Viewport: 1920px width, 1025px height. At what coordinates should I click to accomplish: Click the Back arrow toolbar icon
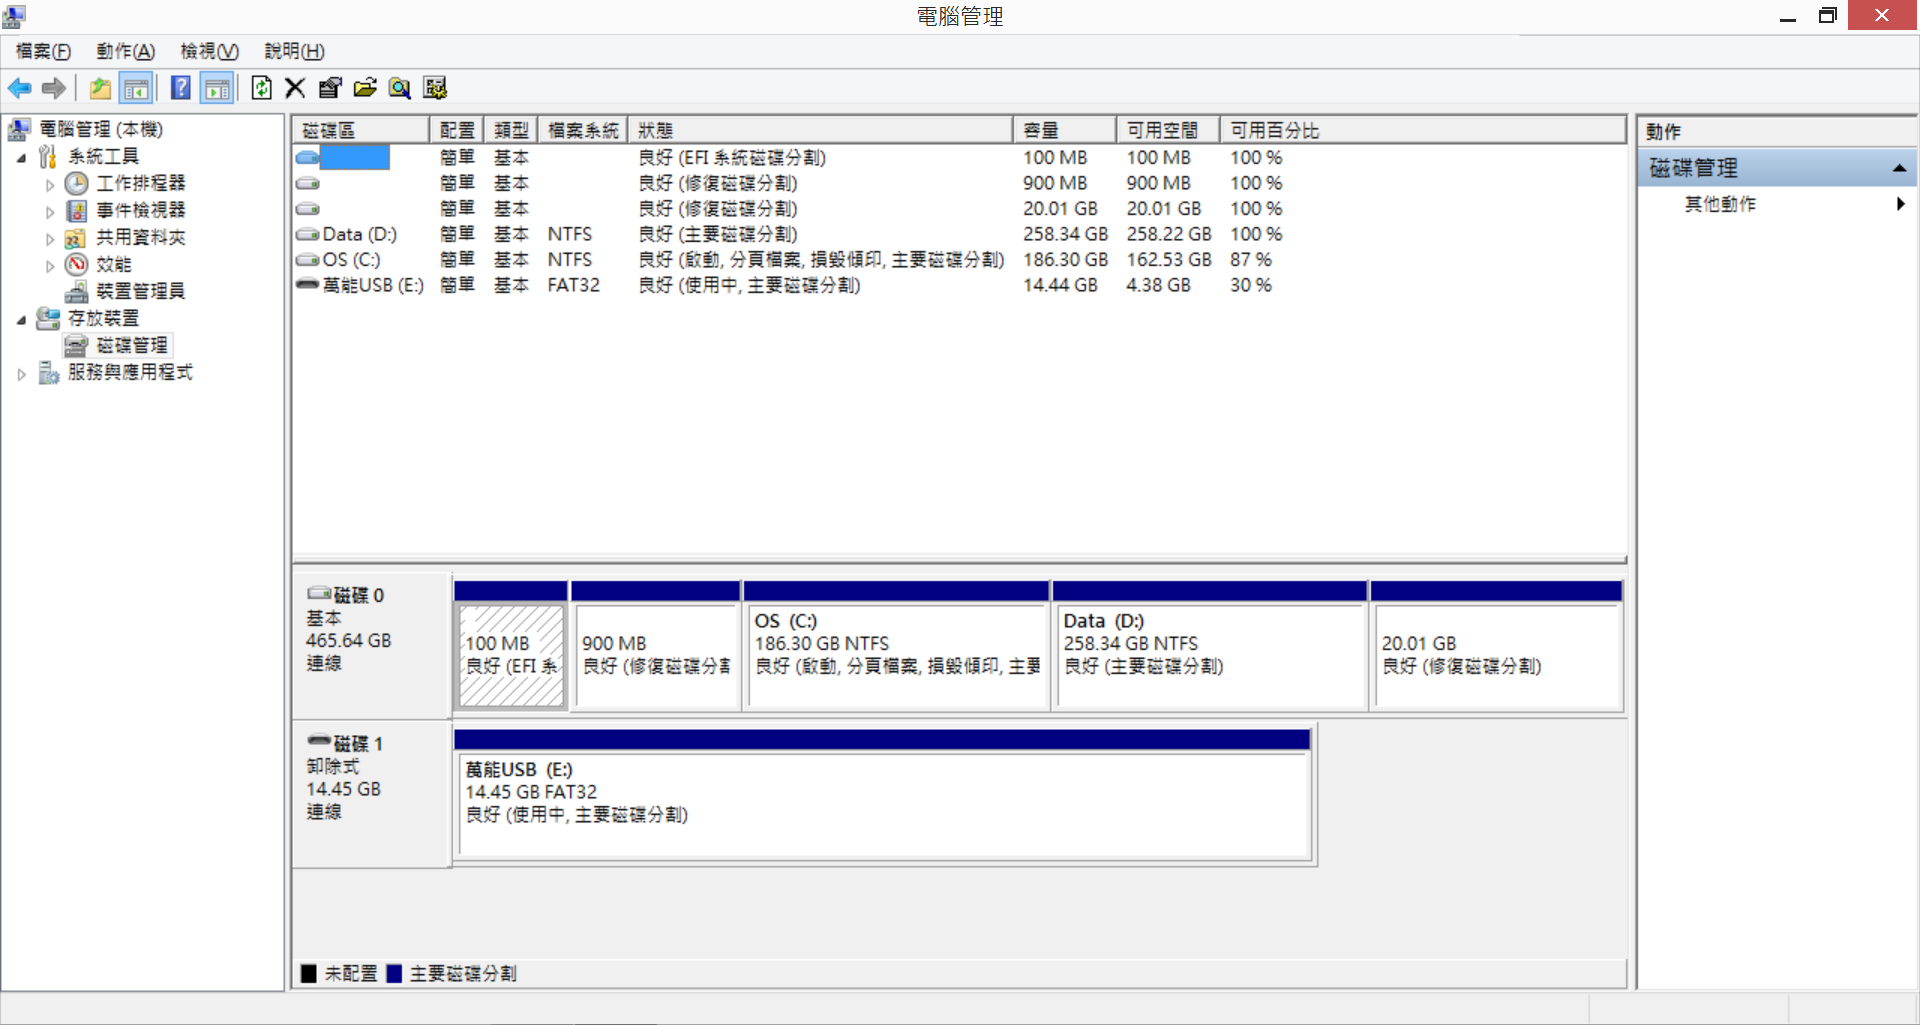point(19,88)
